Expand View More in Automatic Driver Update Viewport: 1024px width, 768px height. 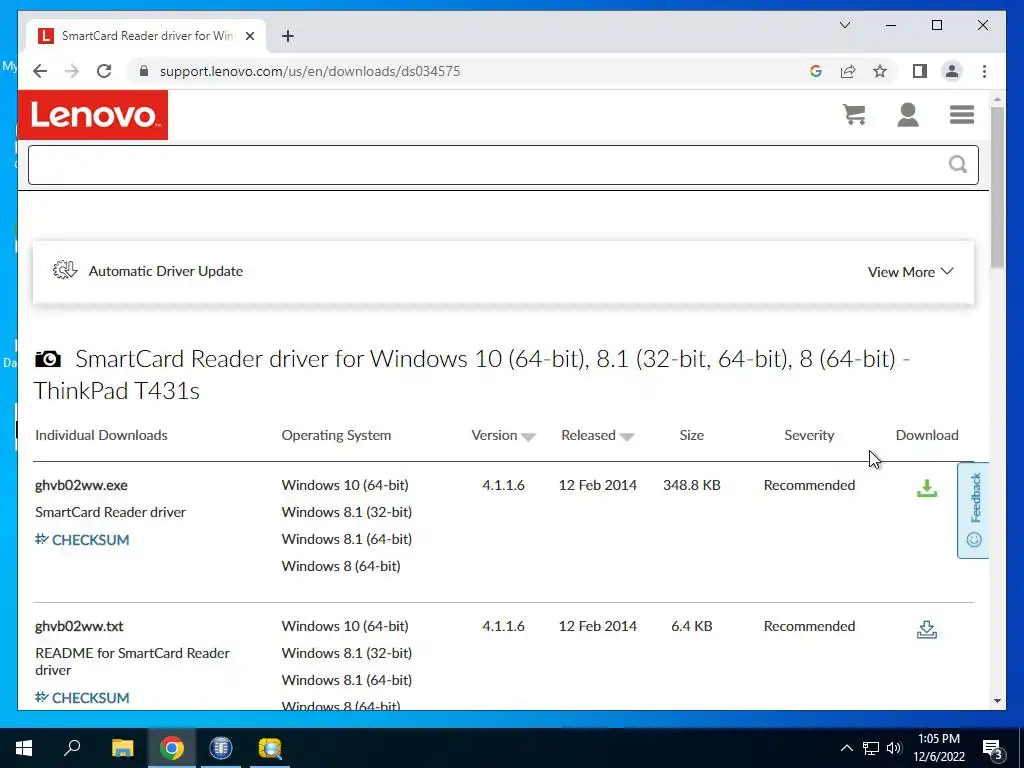(x=910, y=272)
